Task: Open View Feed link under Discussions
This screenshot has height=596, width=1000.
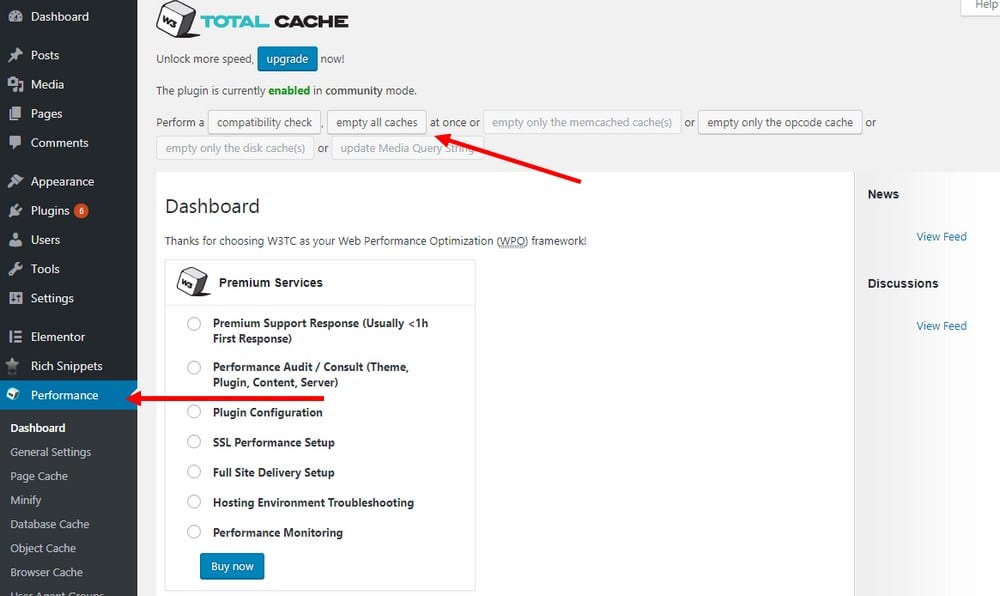Action: tap(941, 326)
